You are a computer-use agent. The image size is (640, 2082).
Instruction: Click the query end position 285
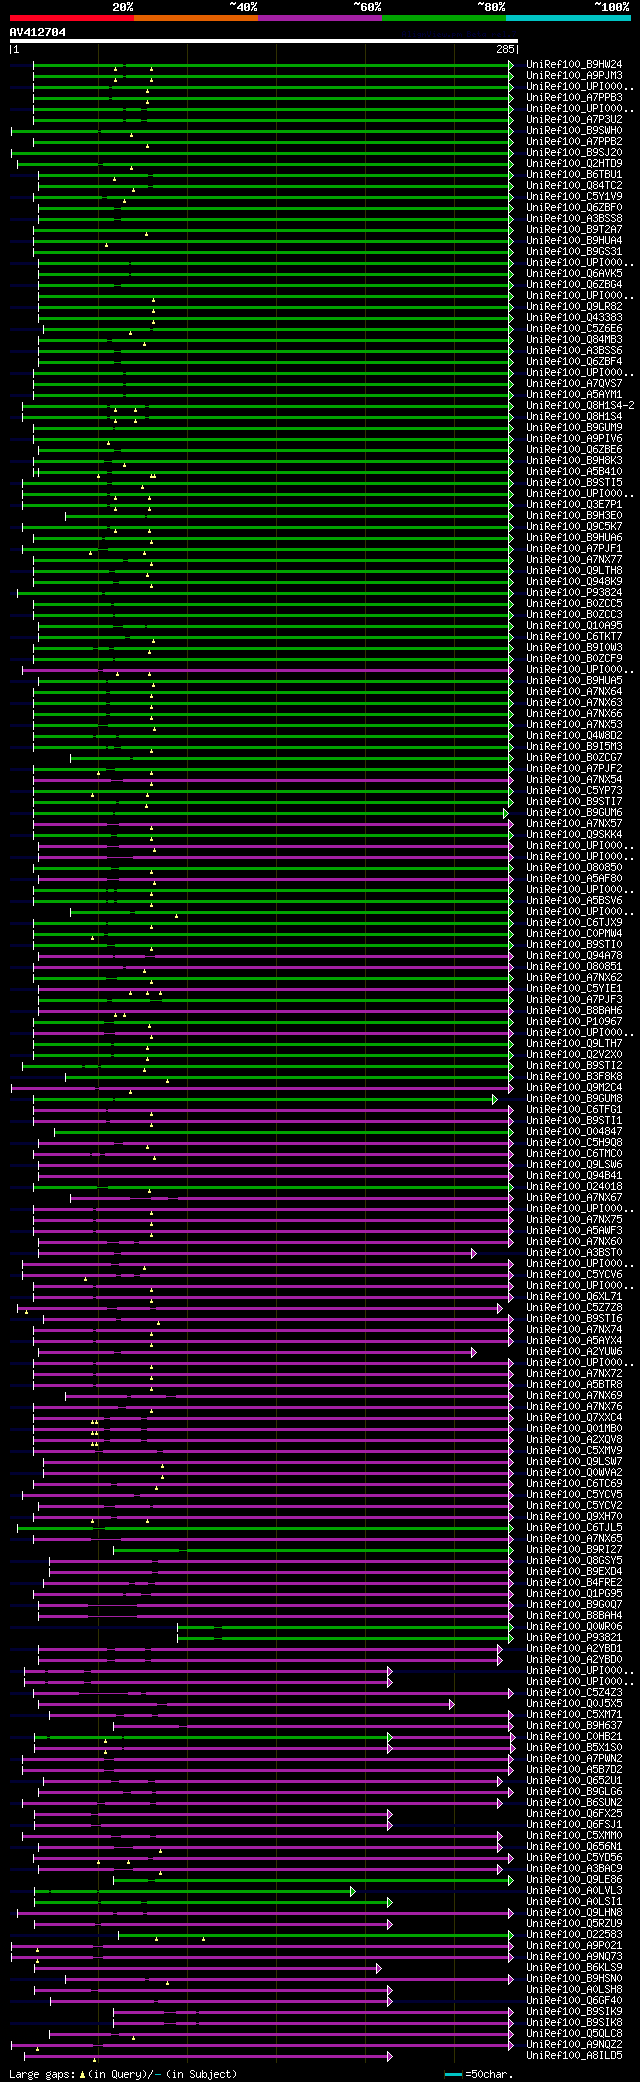504,49
